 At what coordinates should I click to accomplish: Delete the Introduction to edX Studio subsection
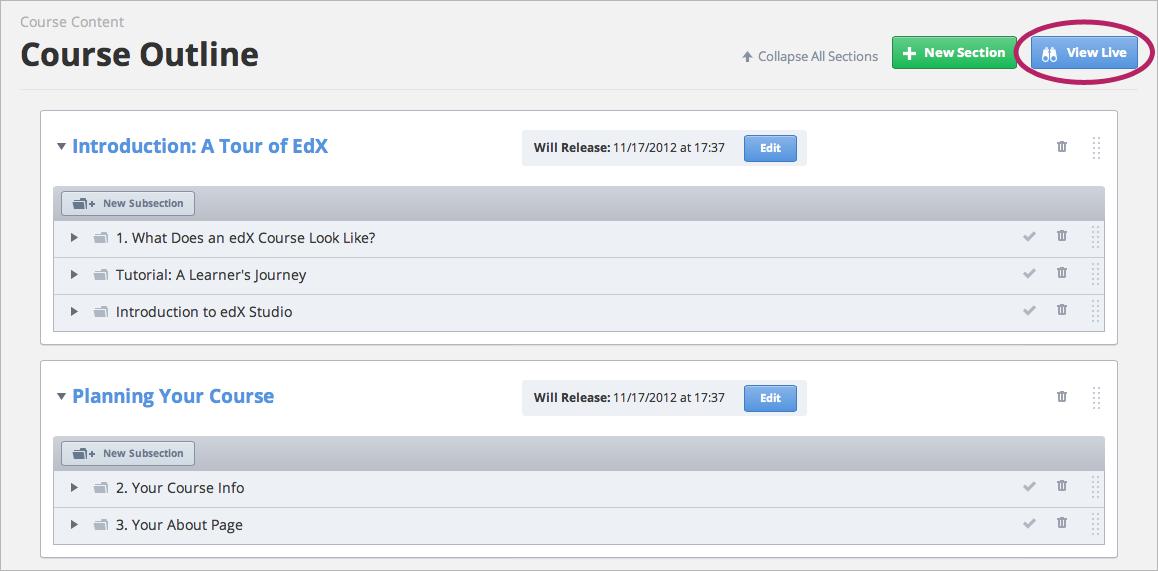1062,310
